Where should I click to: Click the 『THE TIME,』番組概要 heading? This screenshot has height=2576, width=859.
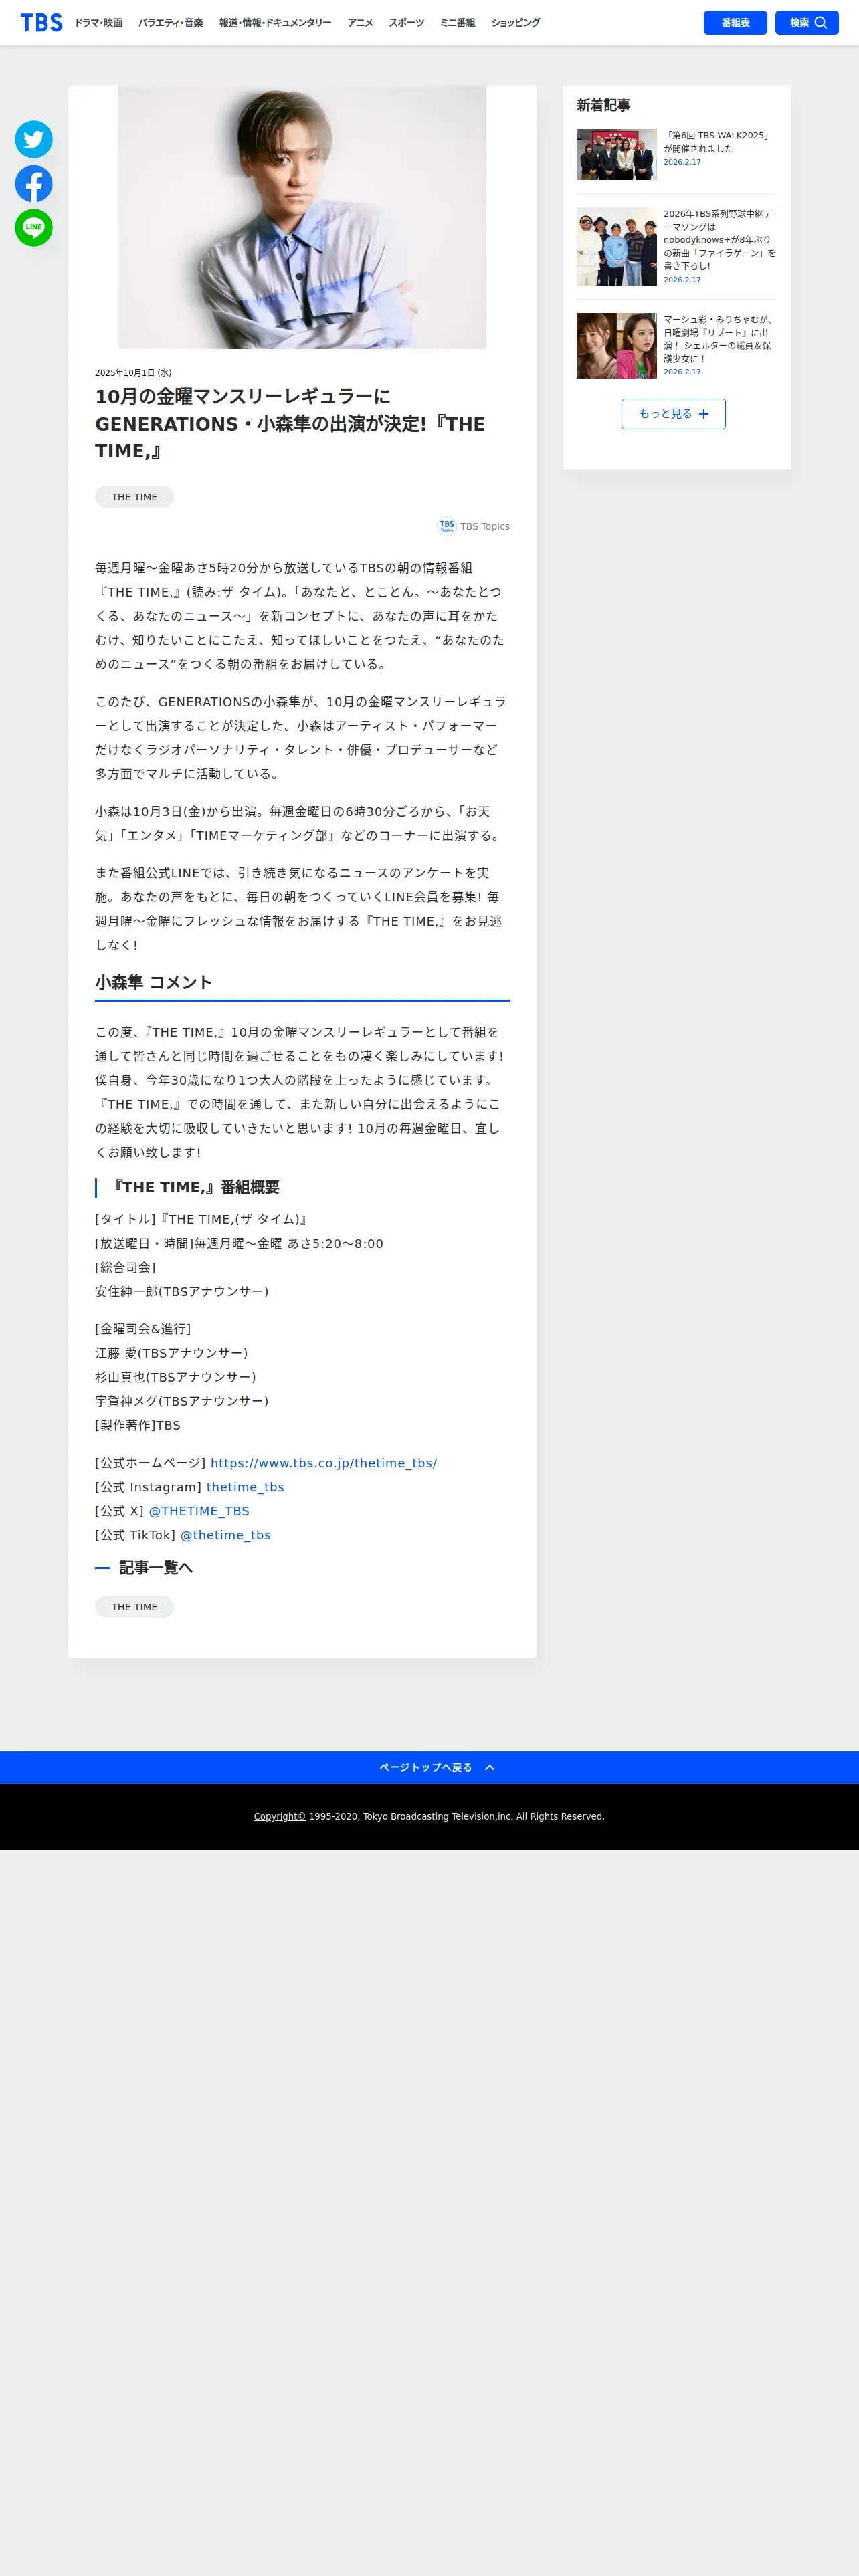tap(195, 1187)
